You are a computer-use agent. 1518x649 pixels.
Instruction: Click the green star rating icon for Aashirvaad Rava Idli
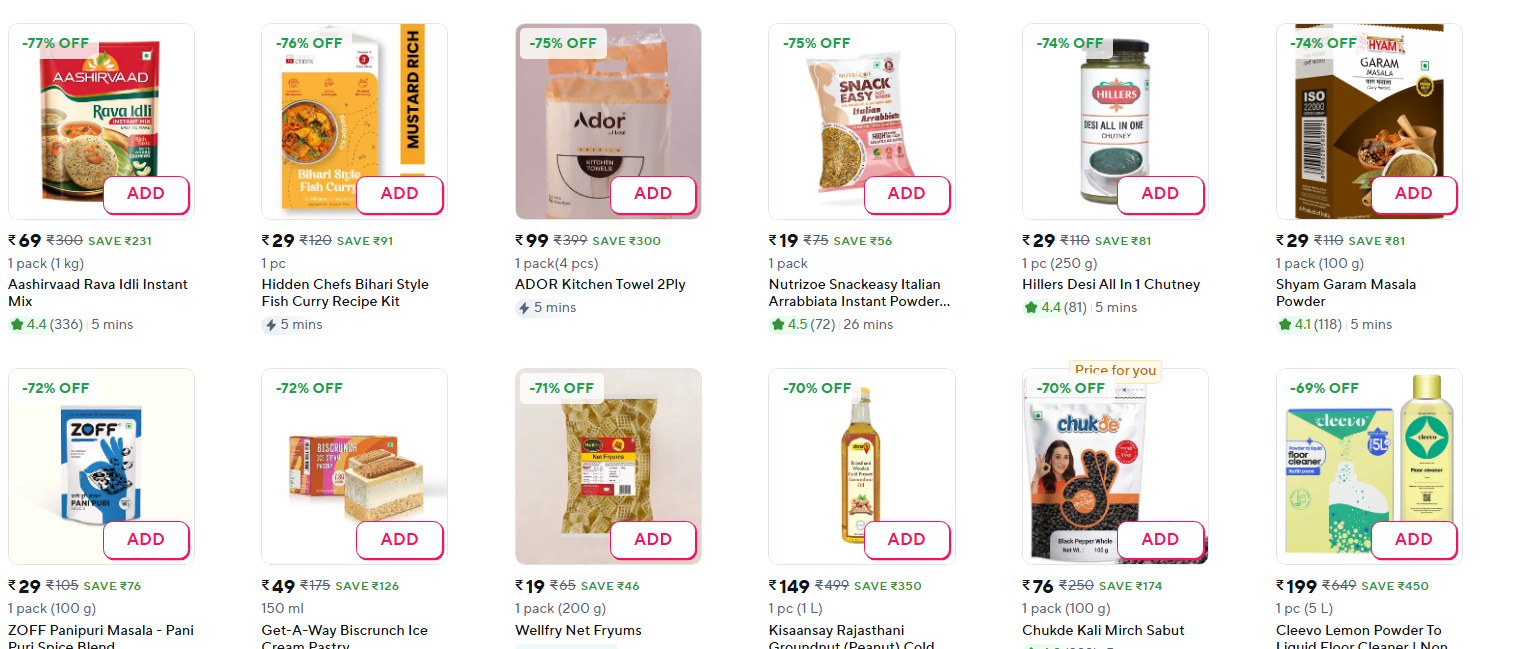(x=16, y=324)
